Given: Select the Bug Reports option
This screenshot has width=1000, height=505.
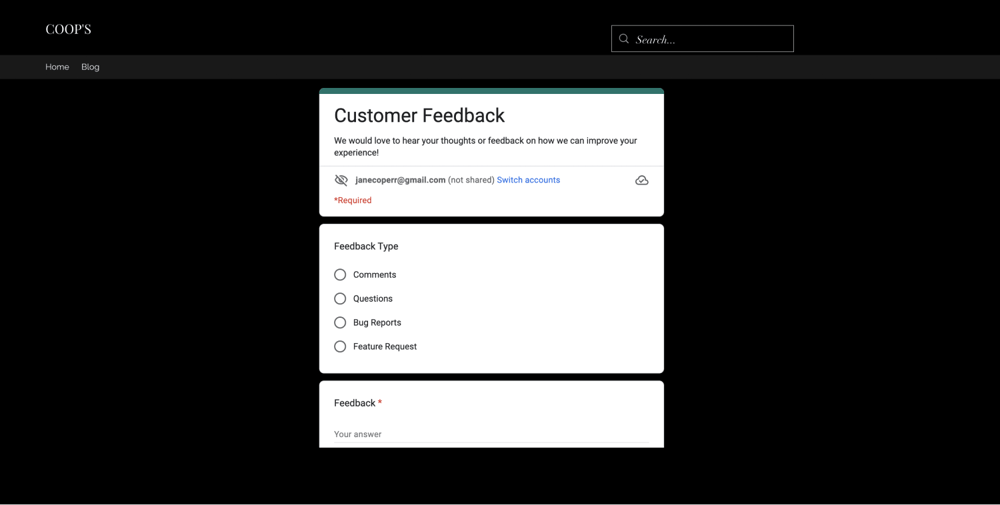Looking at the screenshot, I should (x=340, y=323).
